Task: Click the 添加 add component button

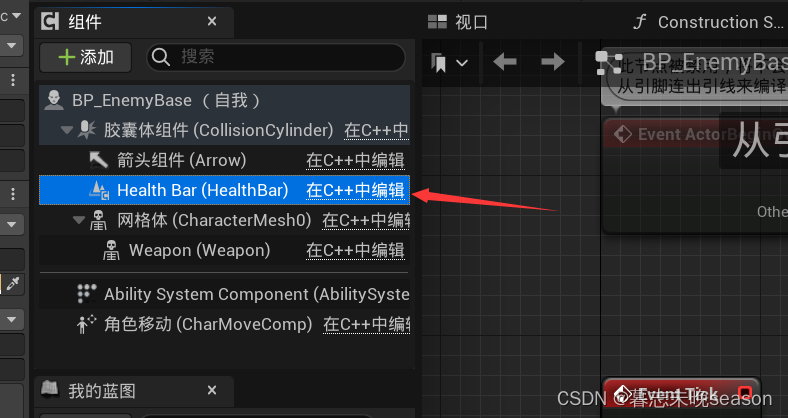Action: click(86, 57)
